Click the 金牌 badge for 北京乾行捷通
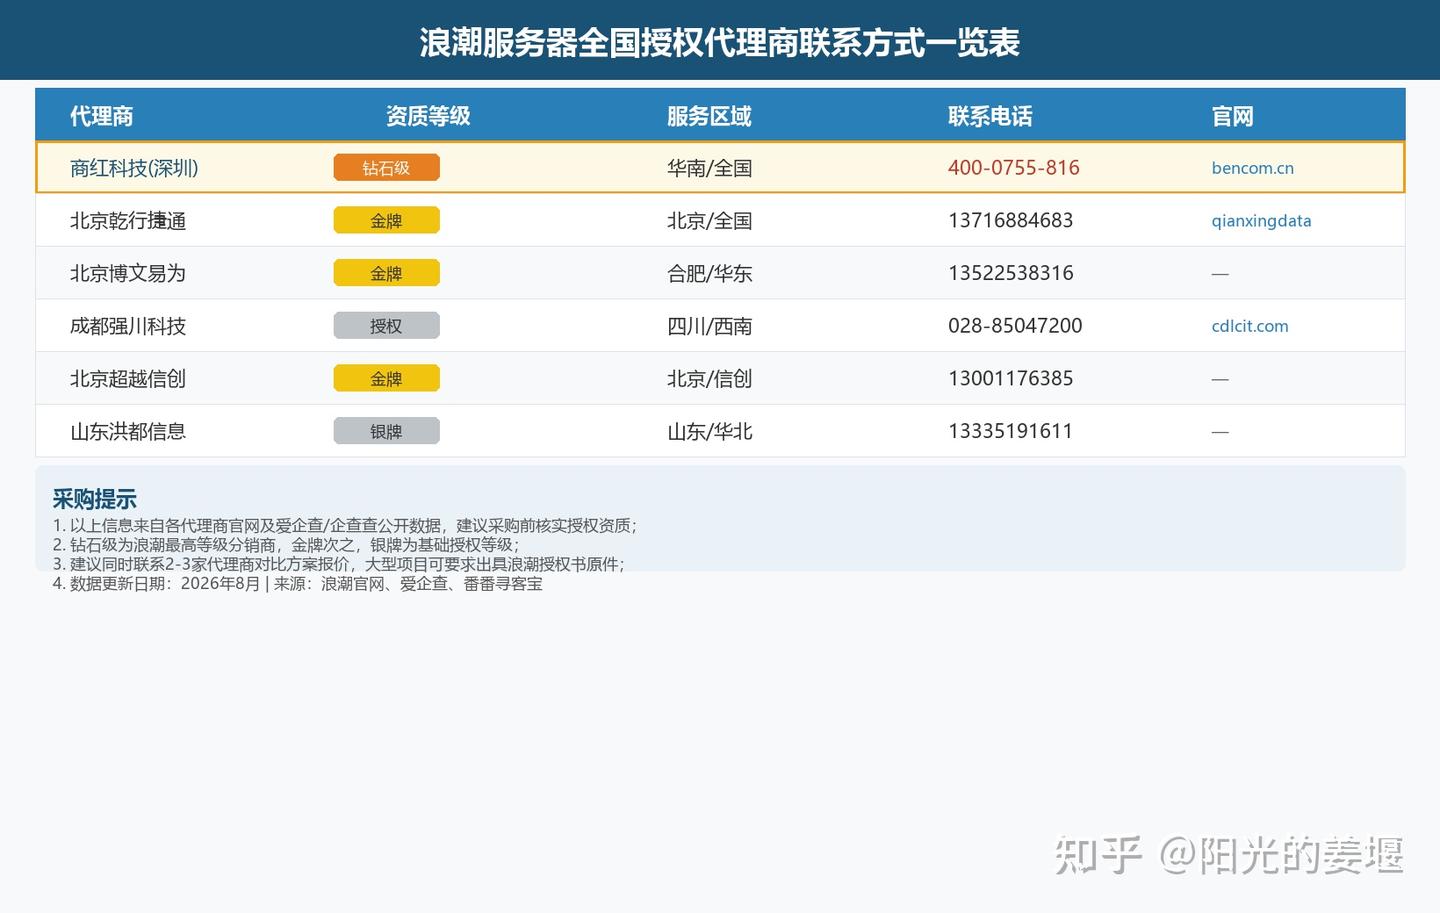 coord(386,221)
